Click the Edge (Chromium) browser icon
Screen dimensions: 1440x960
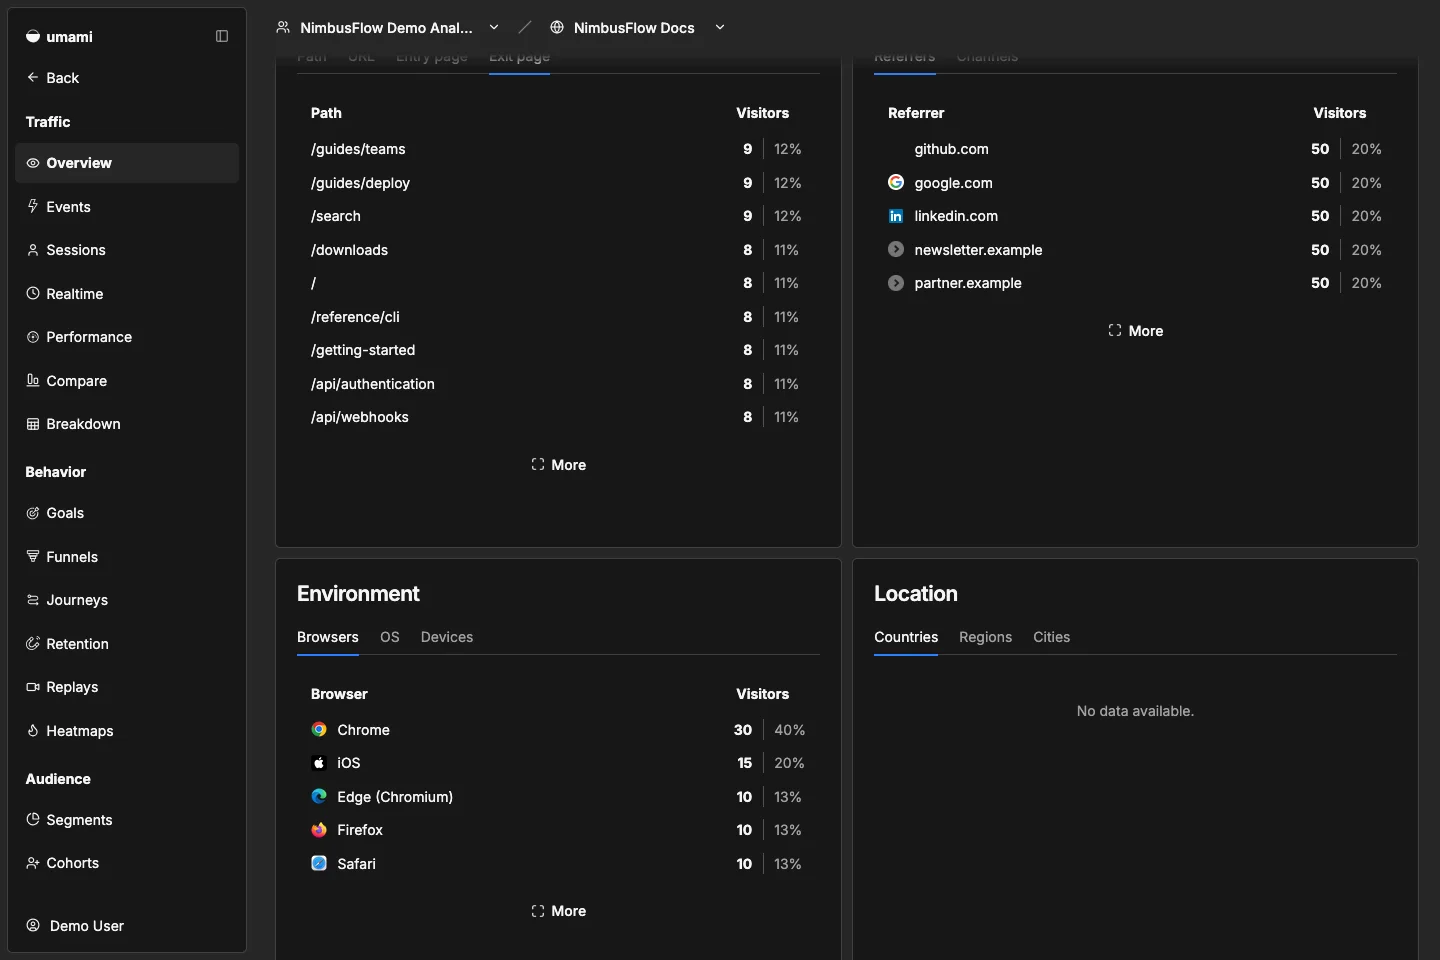[319, 796]
